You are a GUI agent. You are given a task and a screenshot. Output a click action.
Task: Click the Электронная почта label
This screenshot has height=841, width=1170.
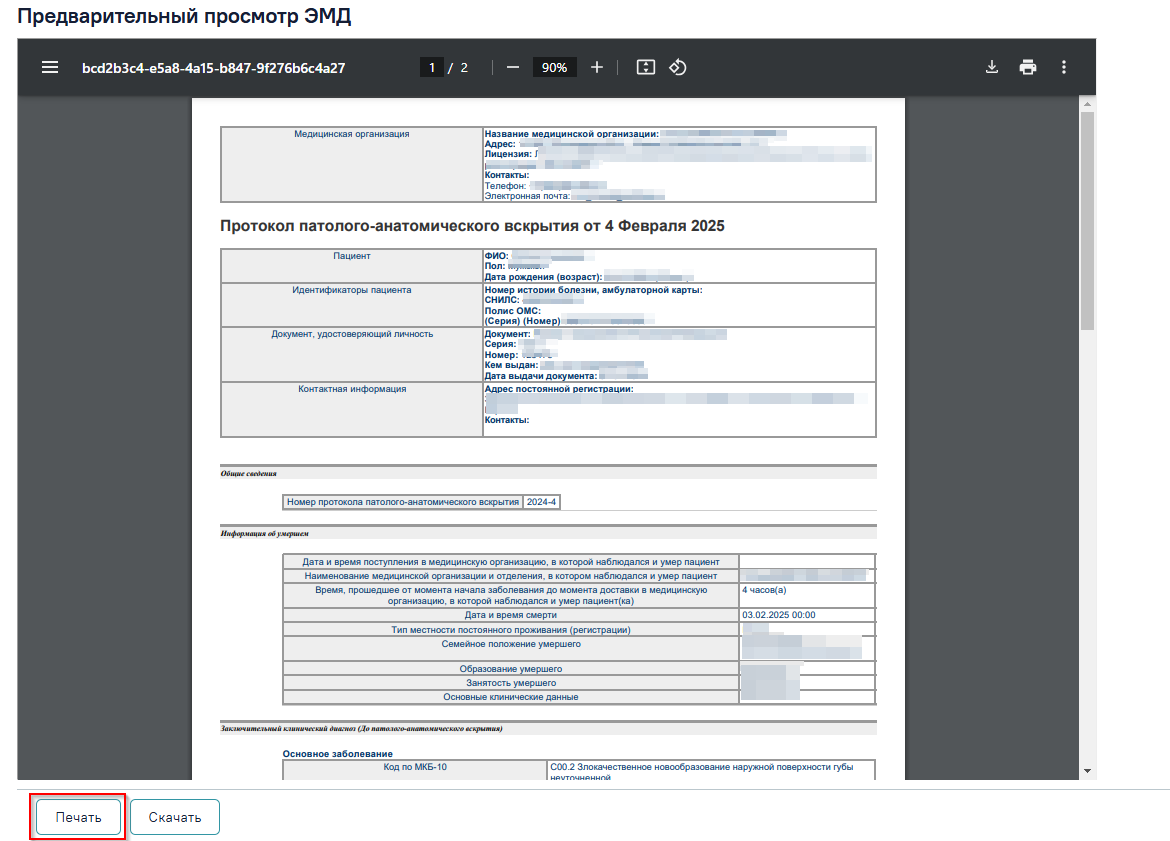click(x=528, y=196)
